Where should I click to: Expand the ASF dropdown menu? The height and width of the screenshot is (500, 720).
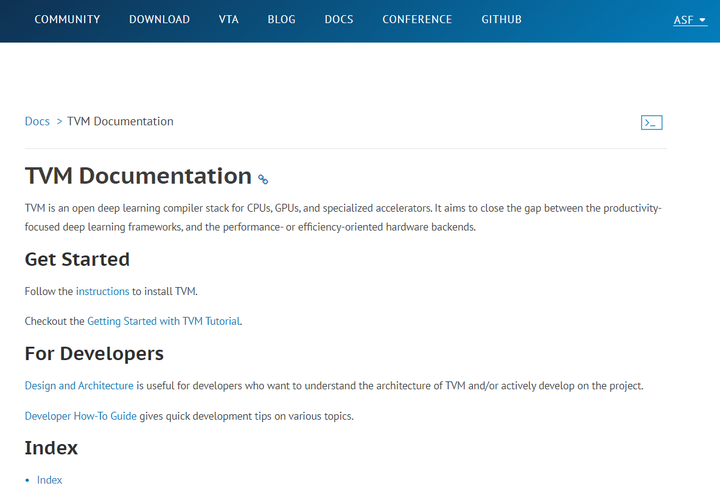point(690,19)
